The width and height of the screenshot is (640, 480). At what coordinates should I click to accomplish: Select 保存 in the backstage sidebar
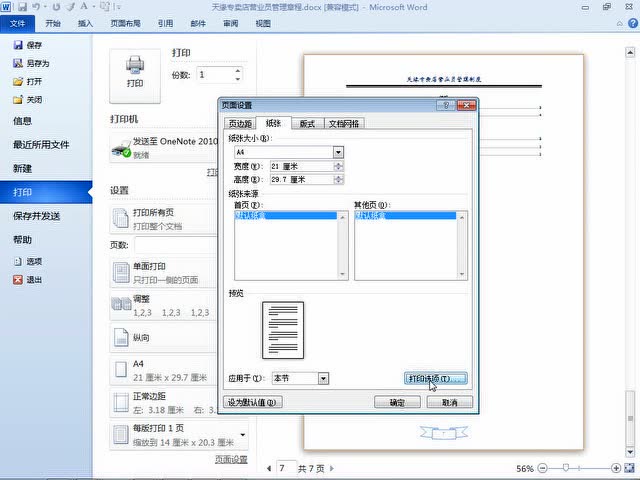[x=28, y=45]
